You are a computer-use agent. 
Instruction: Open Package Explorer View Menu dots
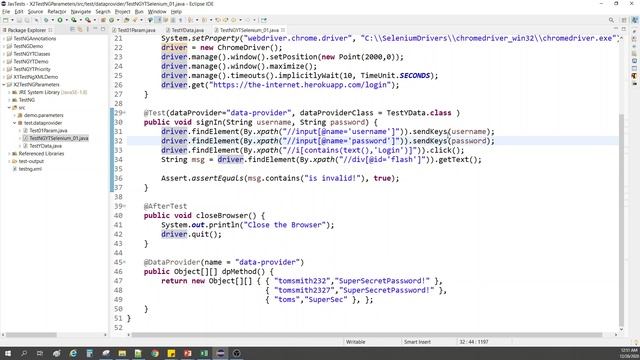point(88,29)
